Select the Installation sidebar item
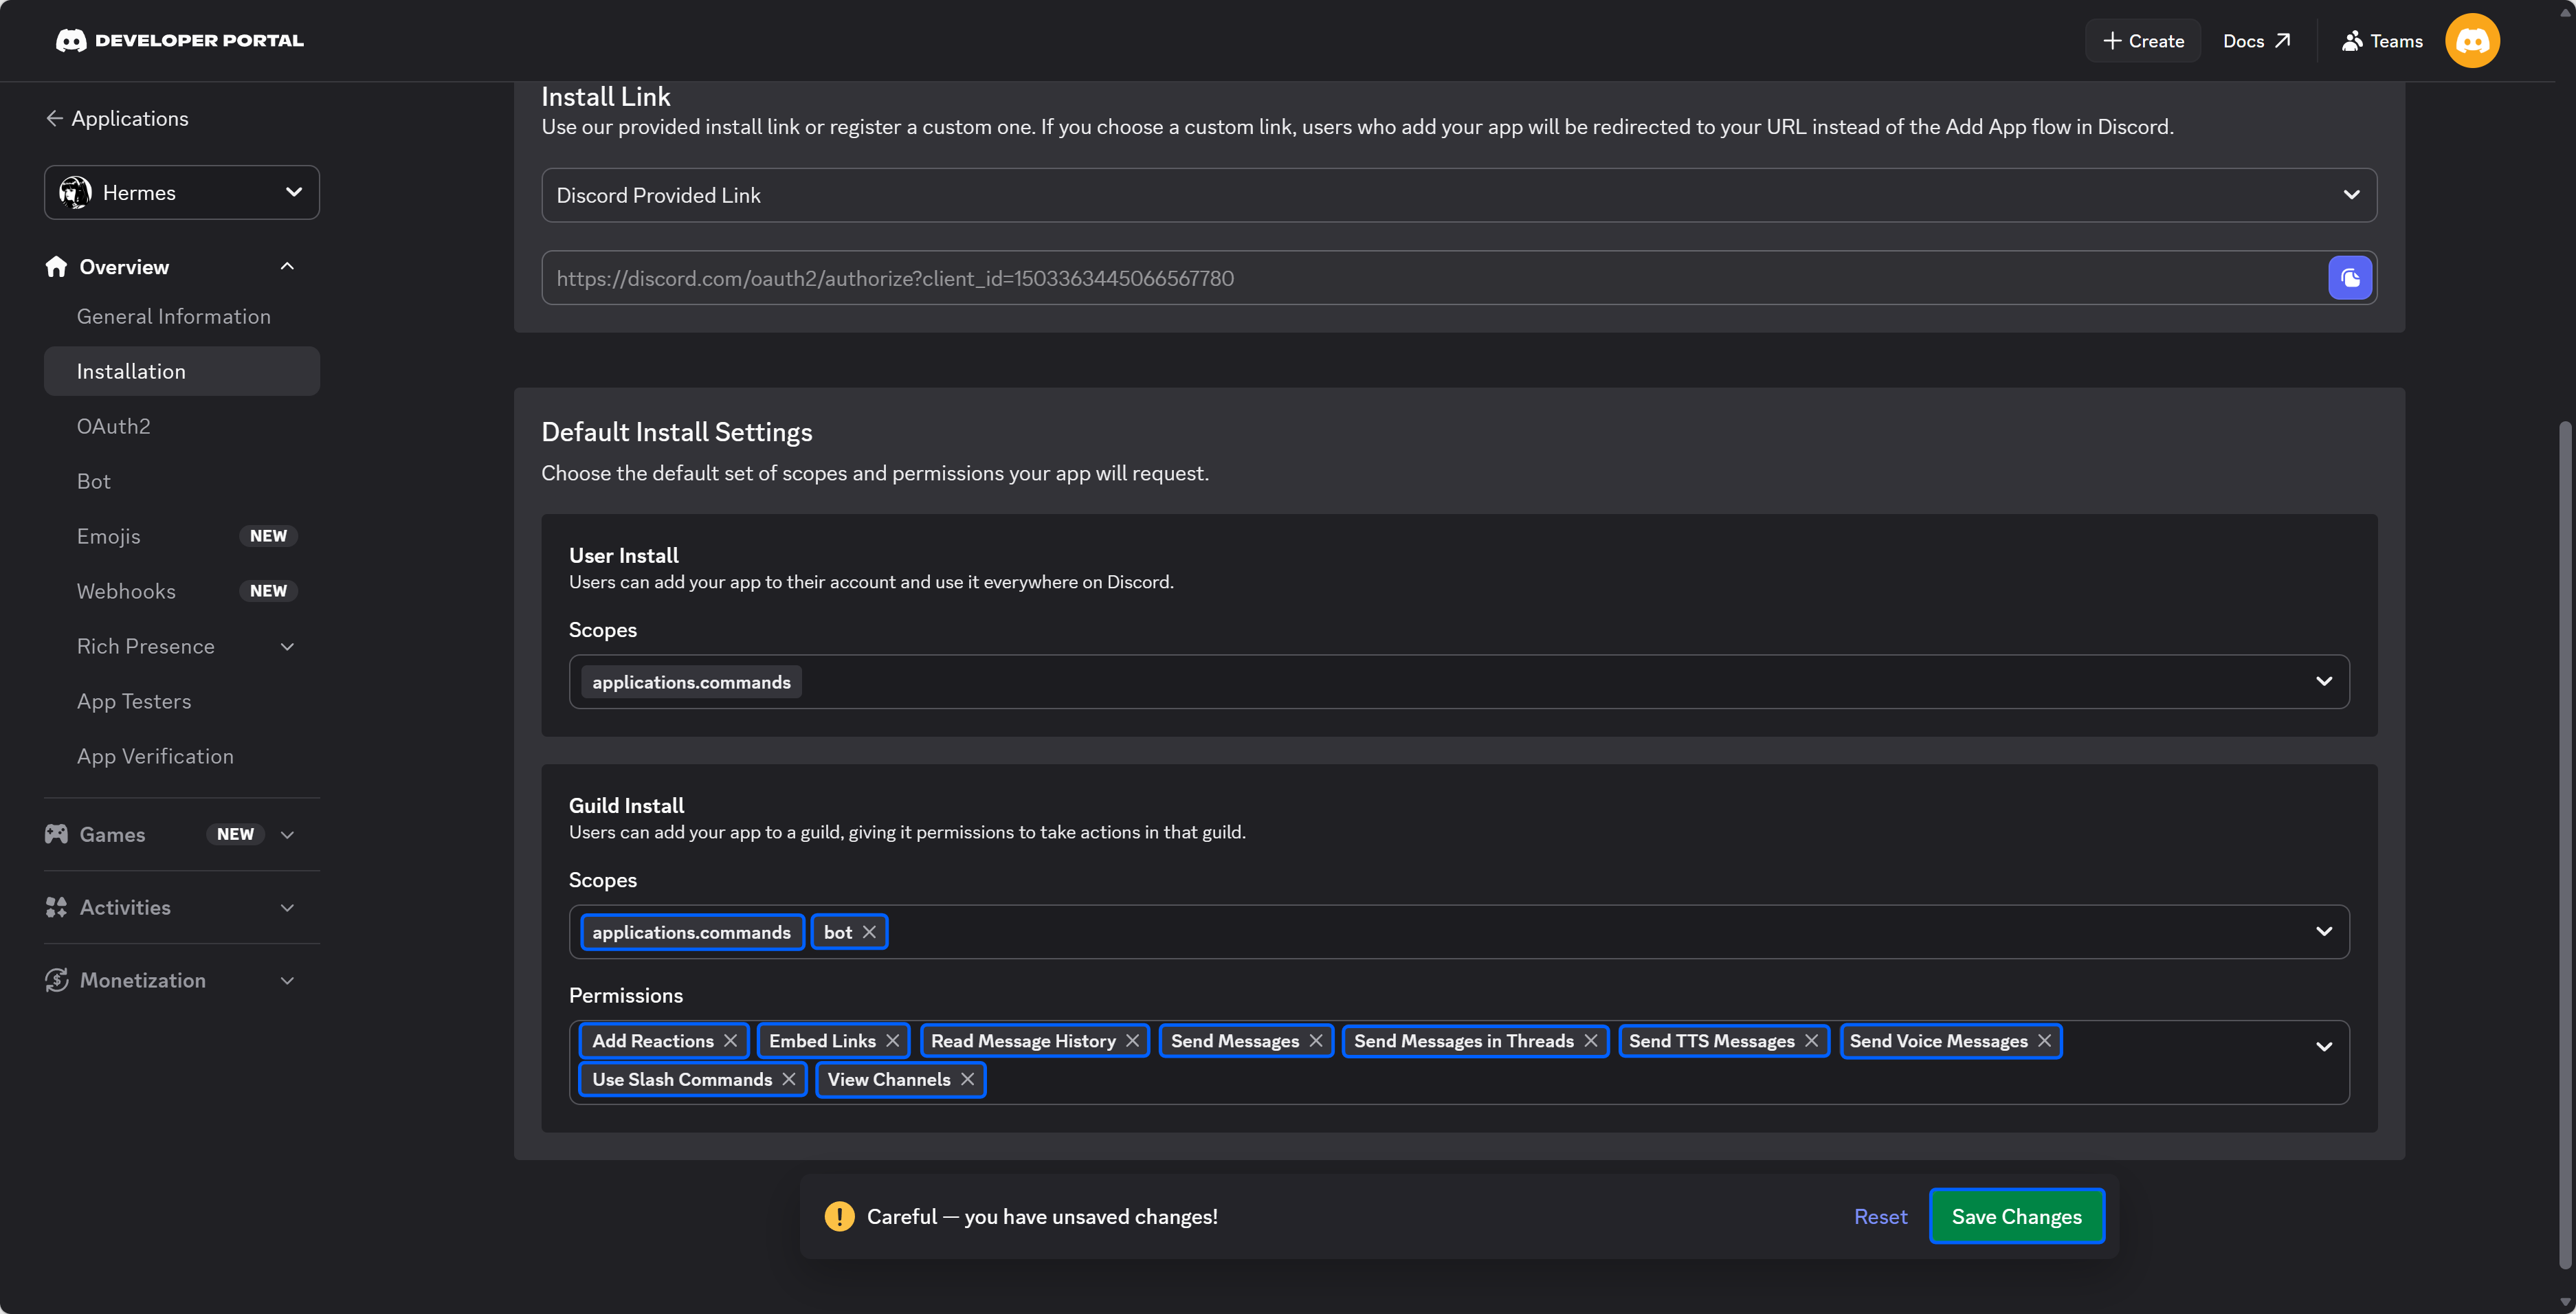The image size is (2576, 1314). [182, 371]
